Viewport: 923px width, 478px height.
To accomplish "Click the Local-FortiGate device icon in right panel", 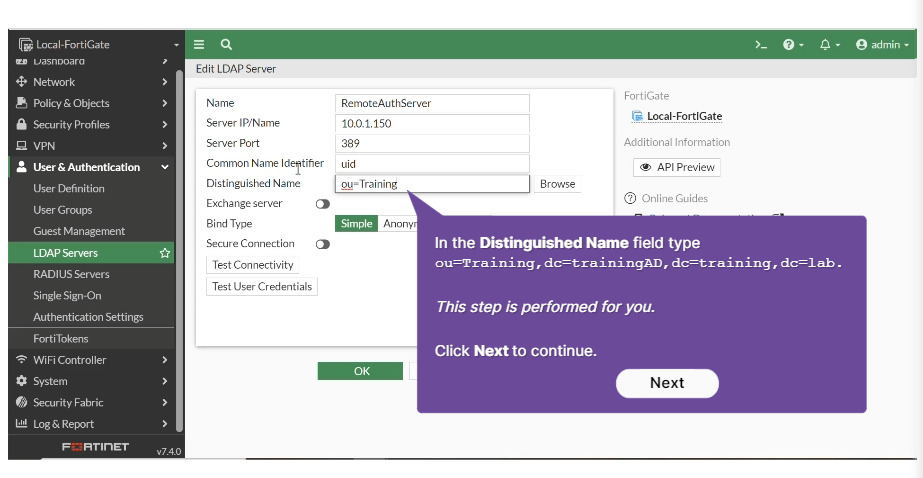I will (x=637, y=116).
